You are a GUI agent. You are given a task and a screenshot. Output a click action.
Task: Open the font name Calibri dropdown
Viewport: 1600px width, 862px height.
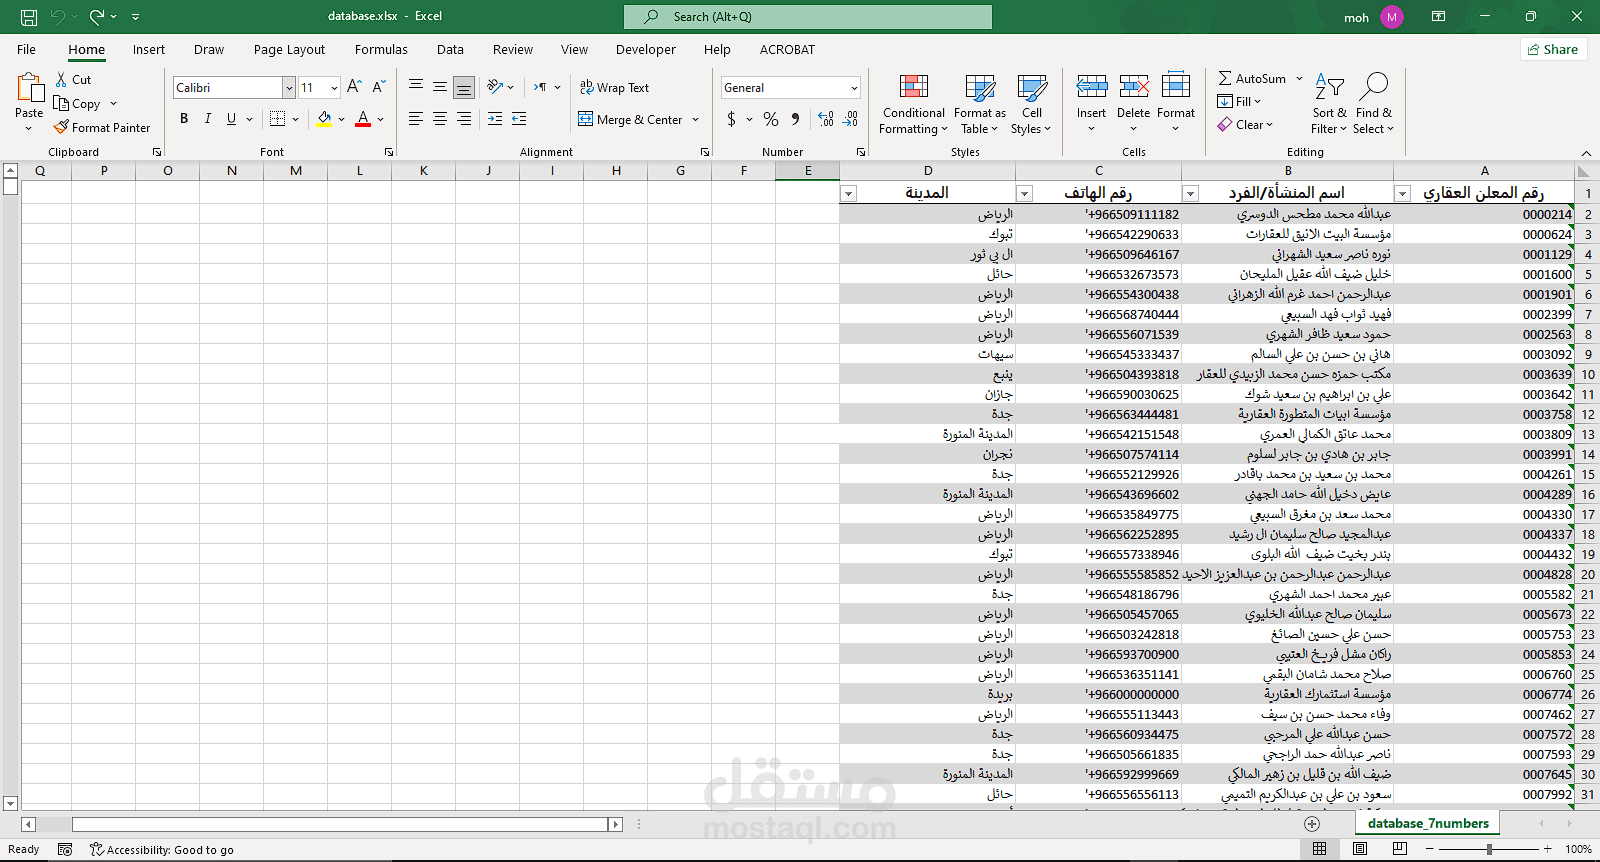(289, 88)
